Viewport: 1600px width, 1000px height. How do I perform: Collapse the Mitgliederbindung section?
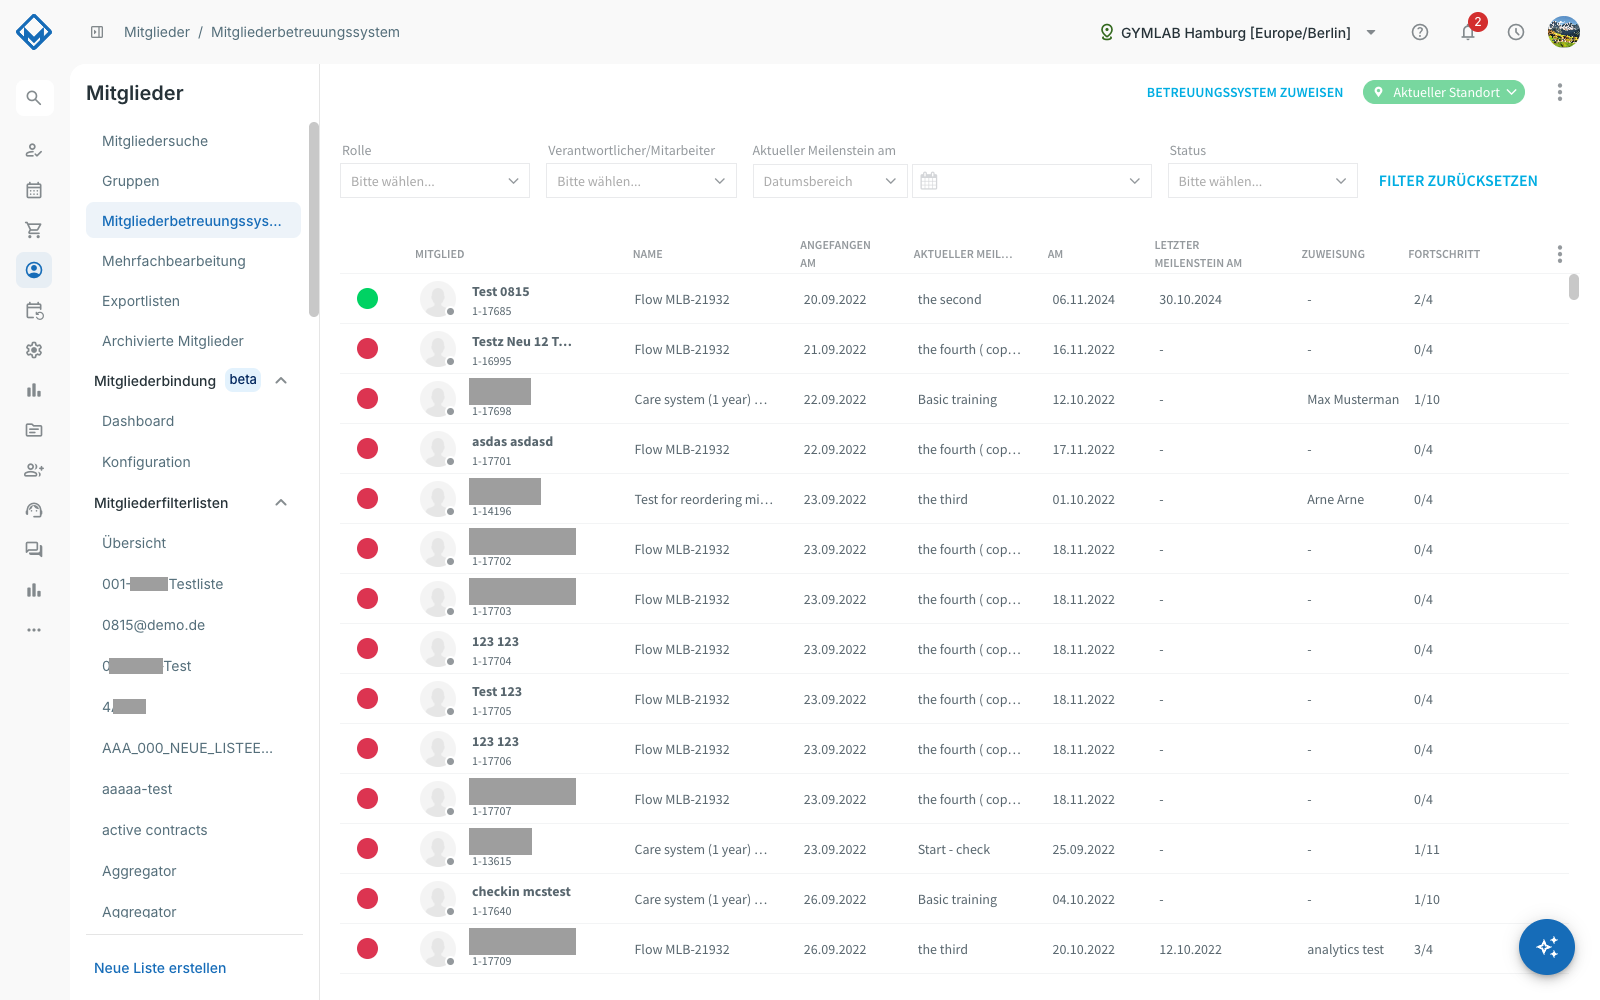(x=281, y=380)
